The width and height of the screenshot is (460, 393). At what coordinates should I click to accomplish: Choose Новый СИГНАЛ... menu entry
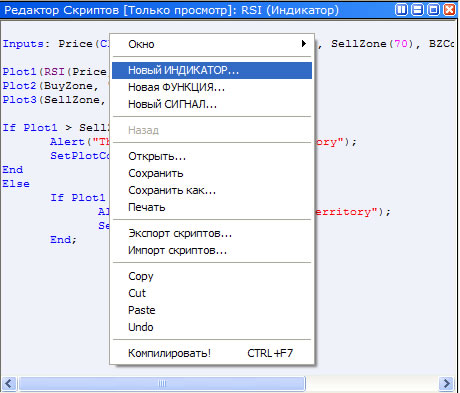coord(212,104)
